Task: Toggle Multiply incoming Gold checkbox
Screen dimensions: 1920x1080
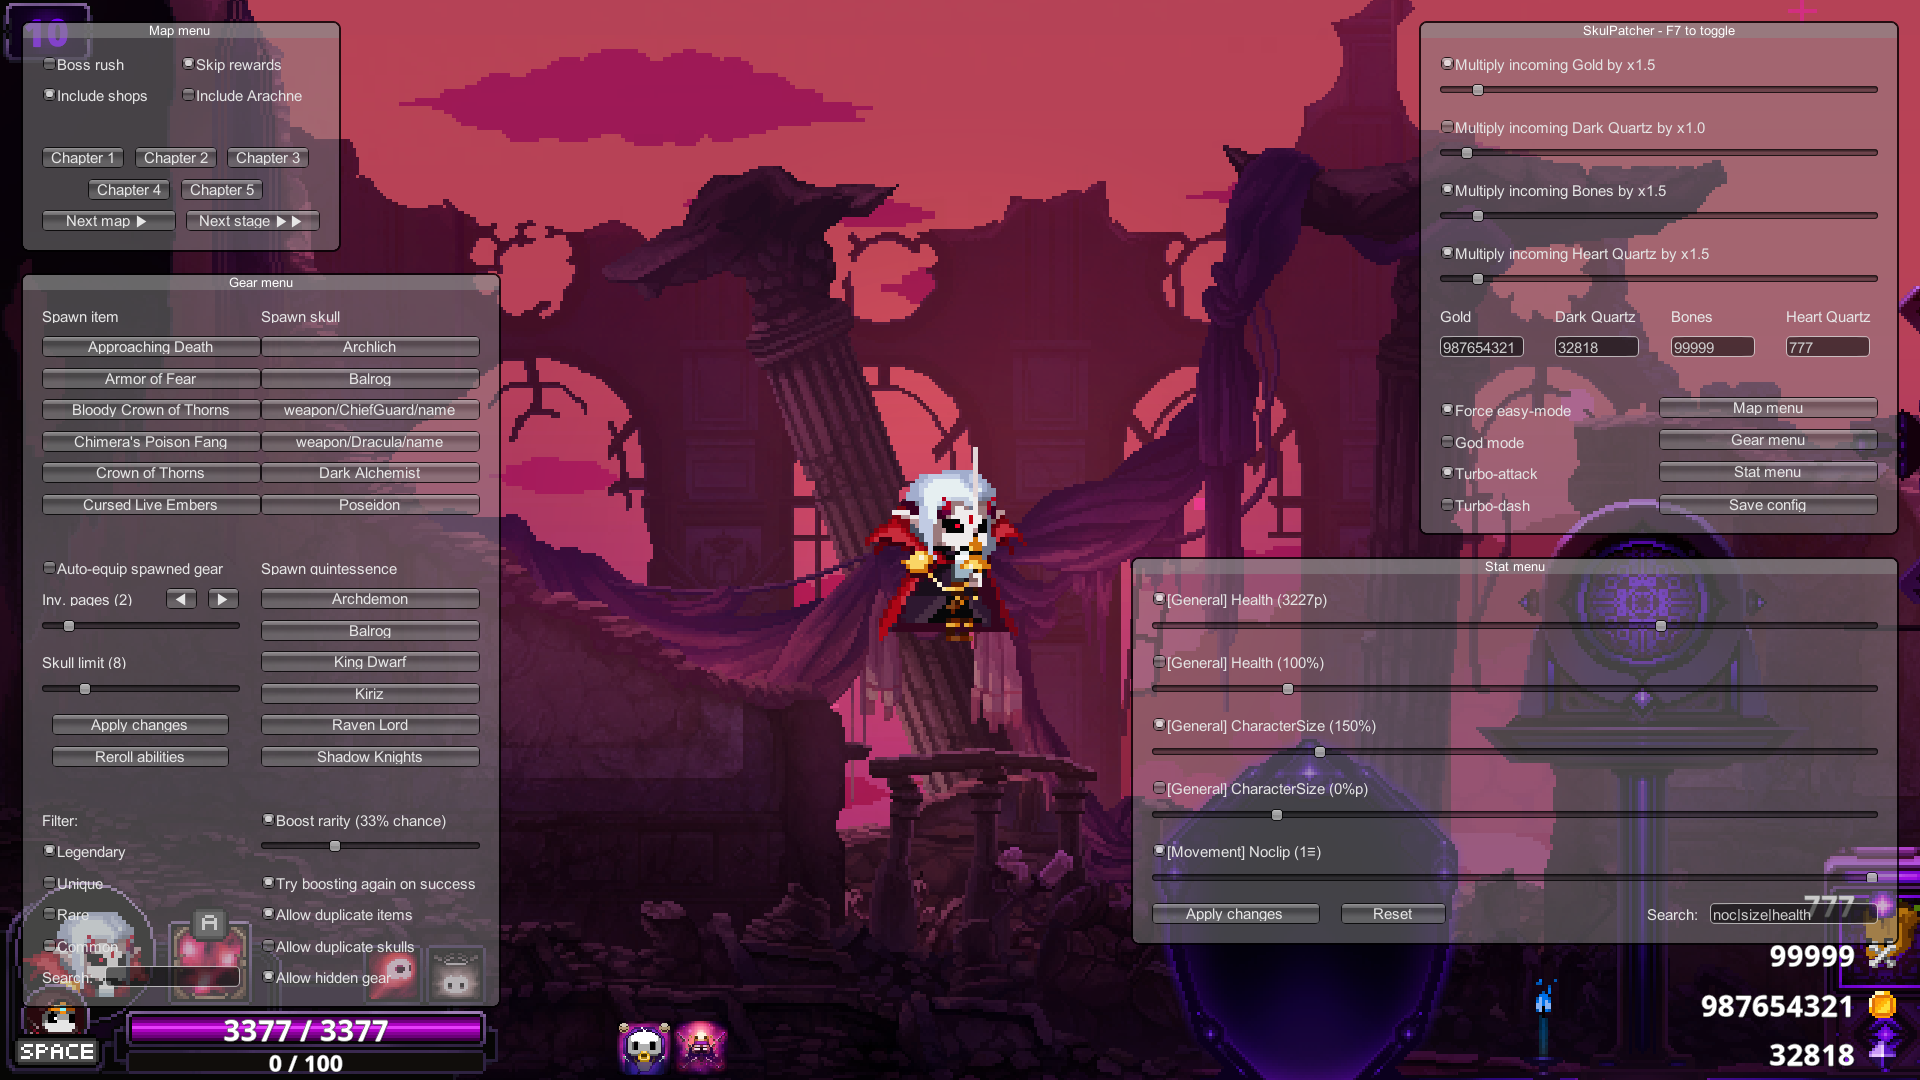Action: coord(1447,64)
